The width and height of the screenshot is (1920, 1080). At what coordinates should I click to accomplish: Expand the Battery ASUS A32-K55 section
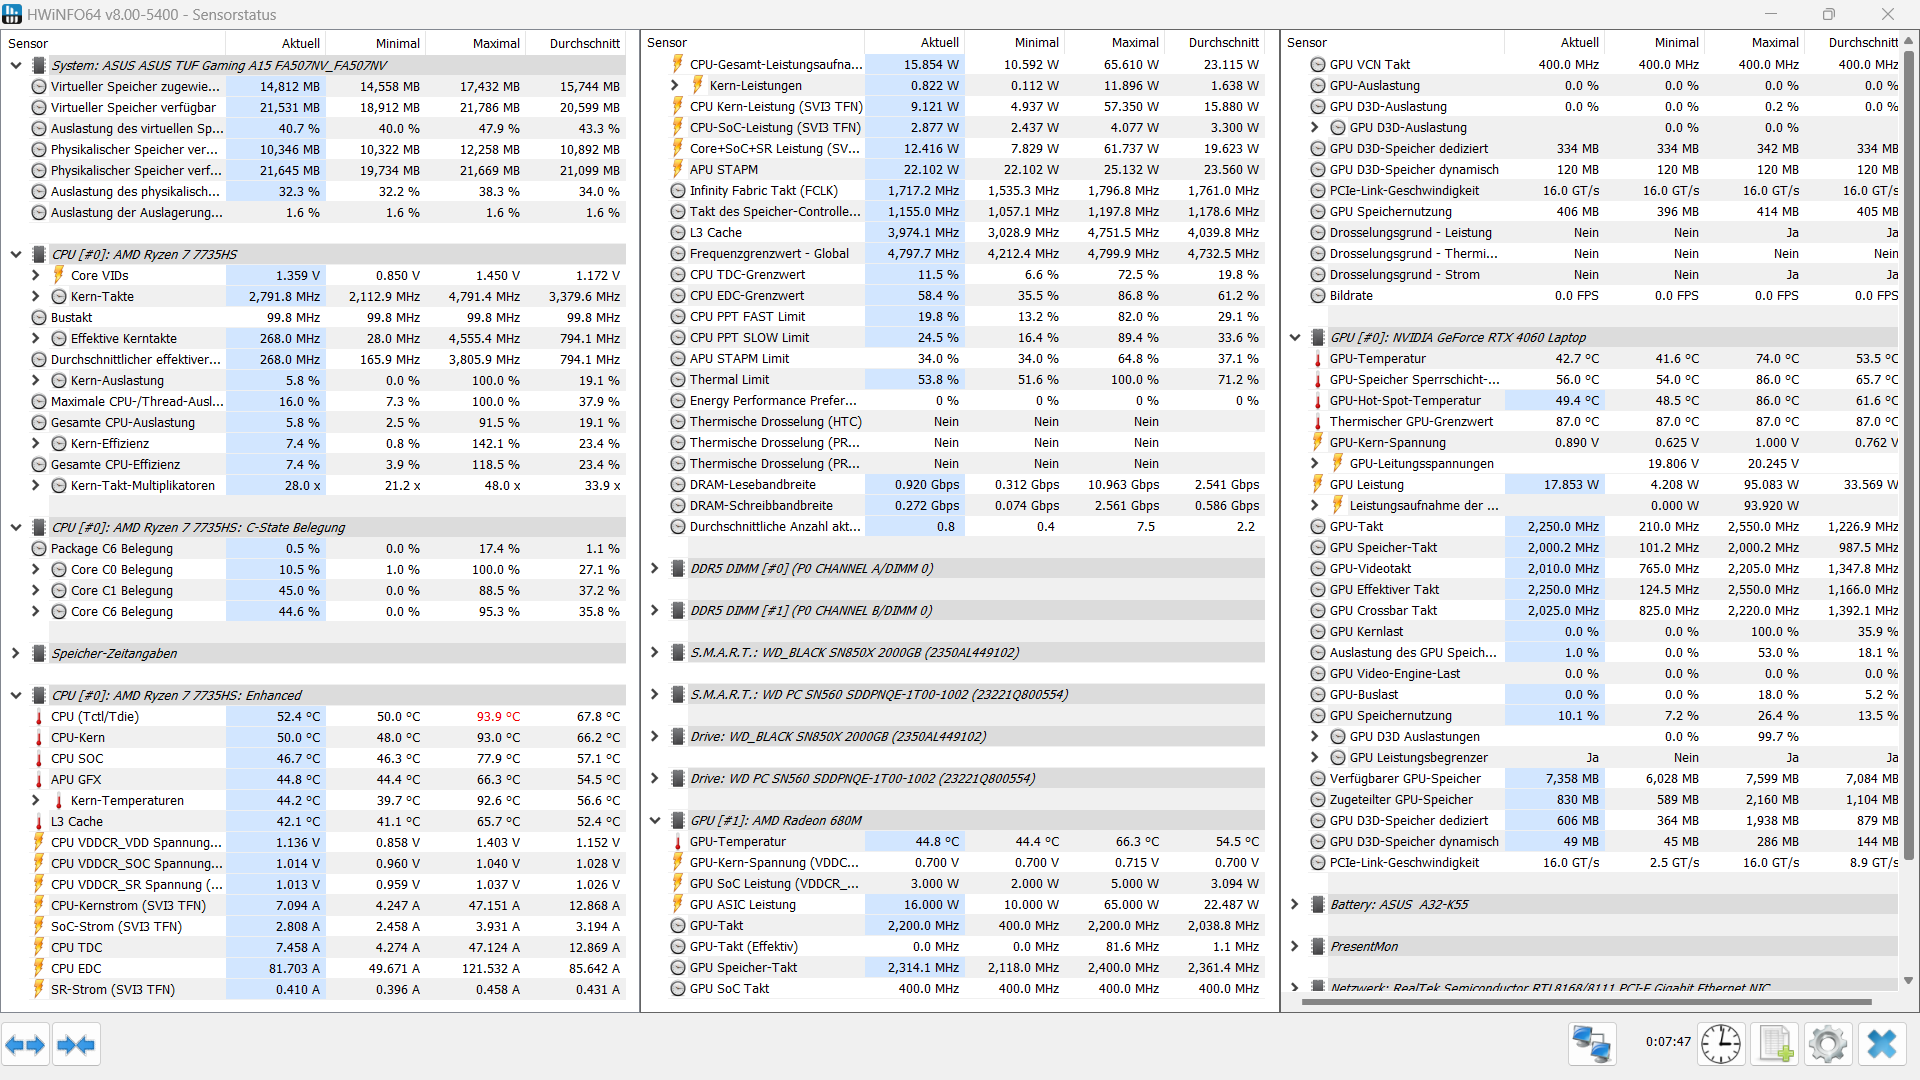click(x=1295, y=904)
